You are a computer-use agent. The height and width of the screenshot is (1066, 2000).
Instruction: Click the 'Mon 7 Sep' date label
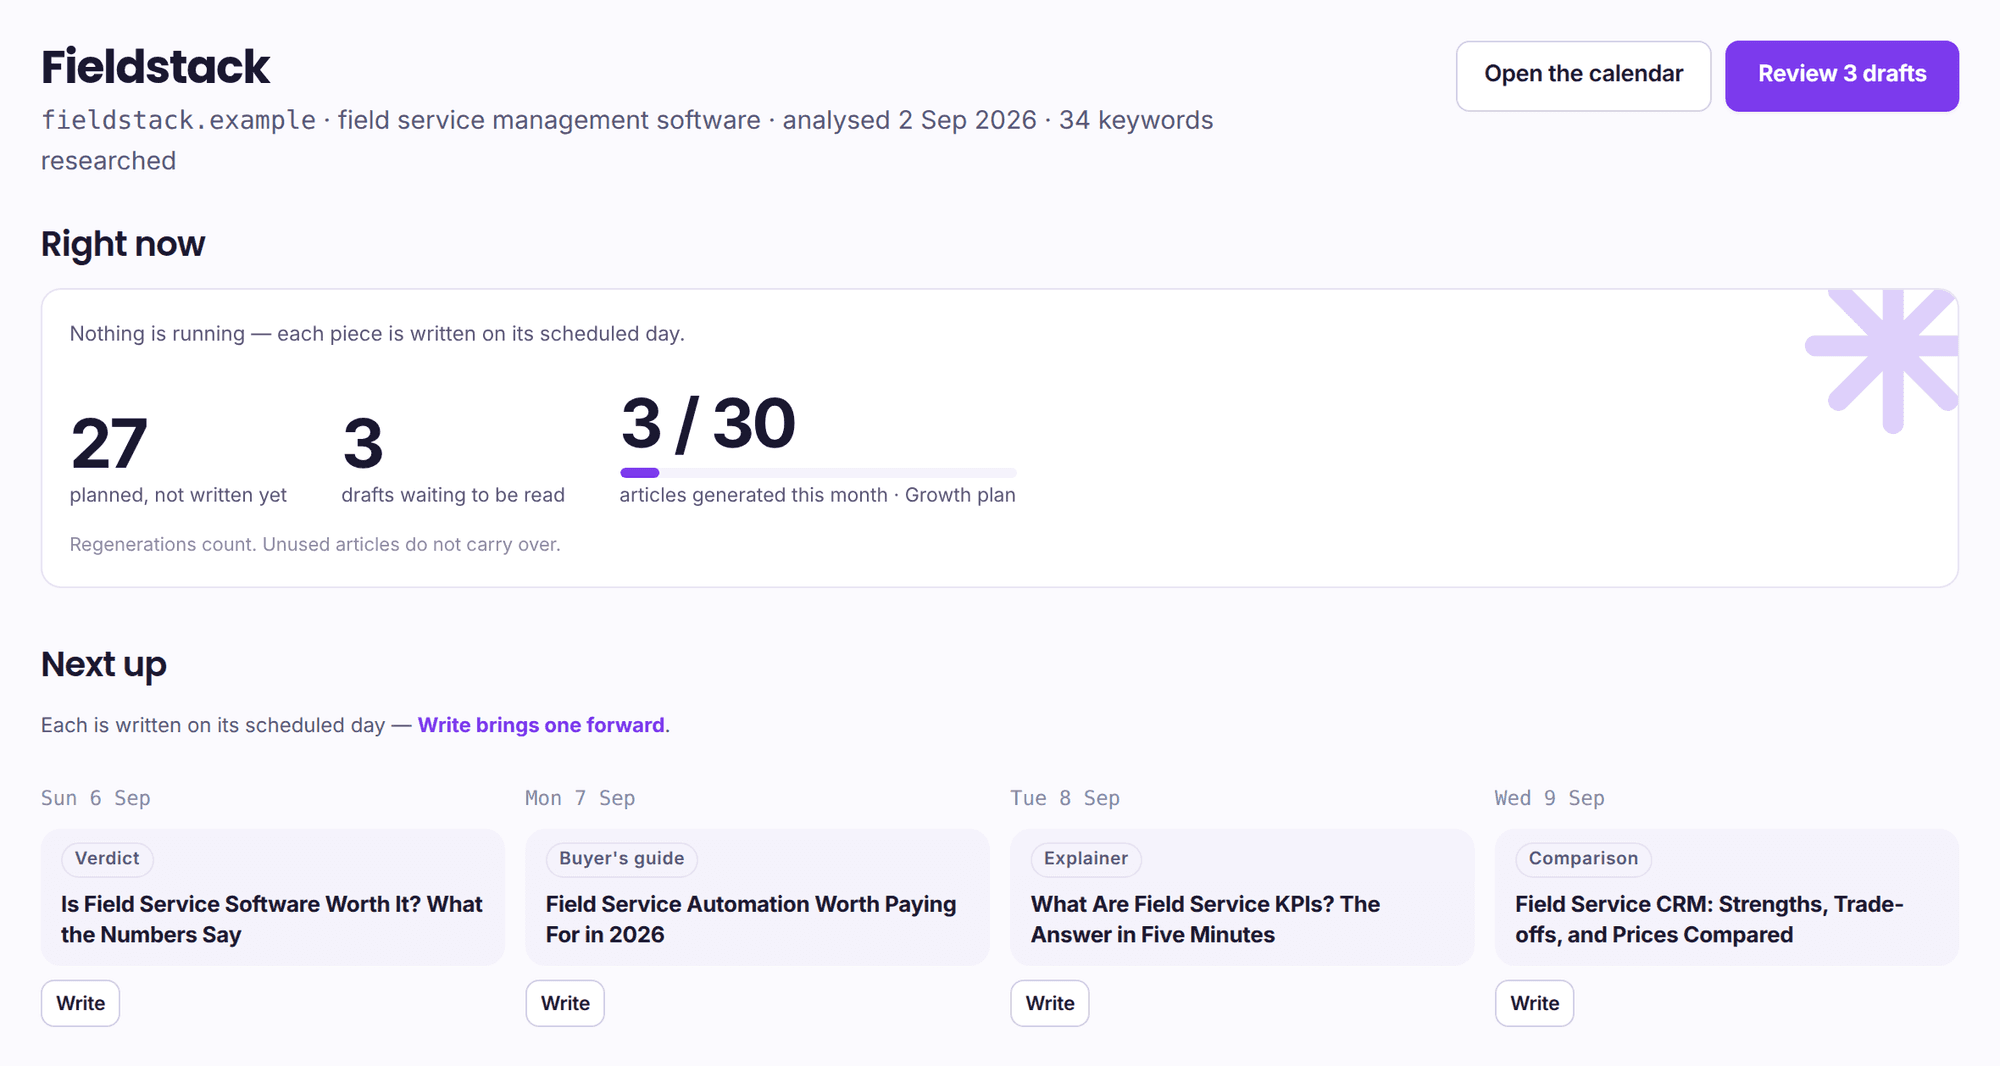580,798
